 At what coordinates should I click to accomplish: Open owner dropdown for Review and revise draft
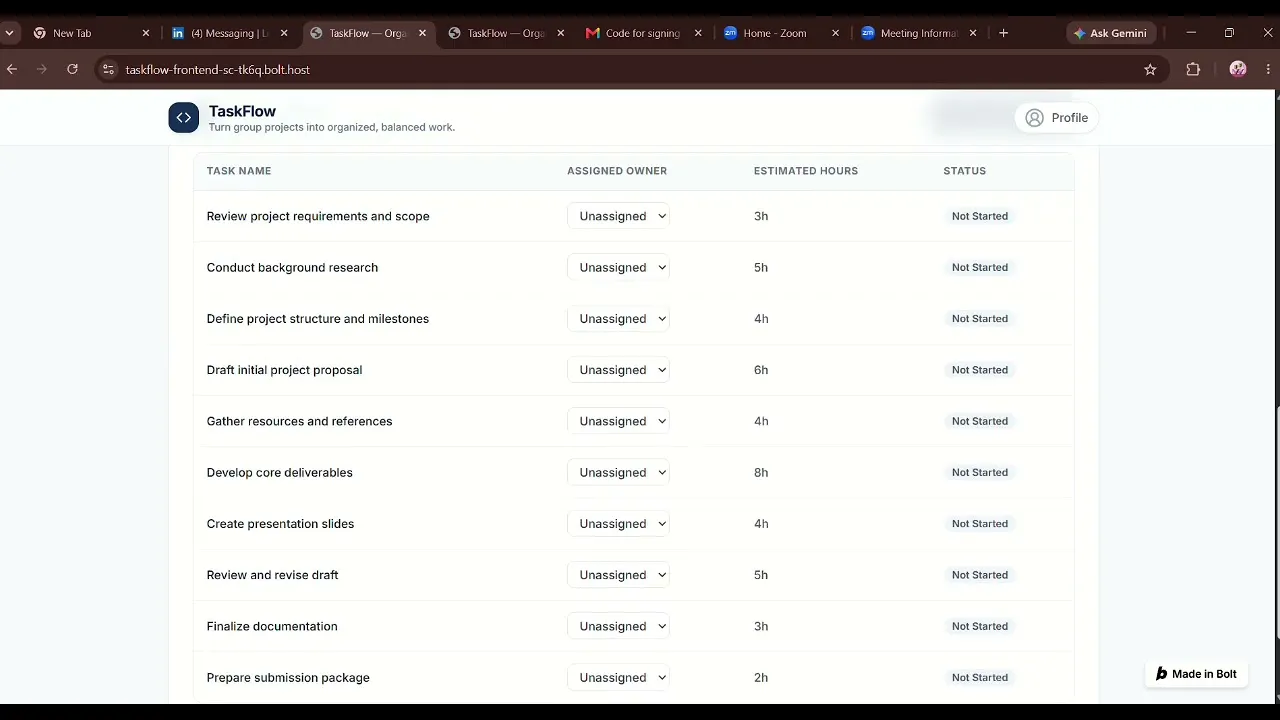tap(618, 575)
